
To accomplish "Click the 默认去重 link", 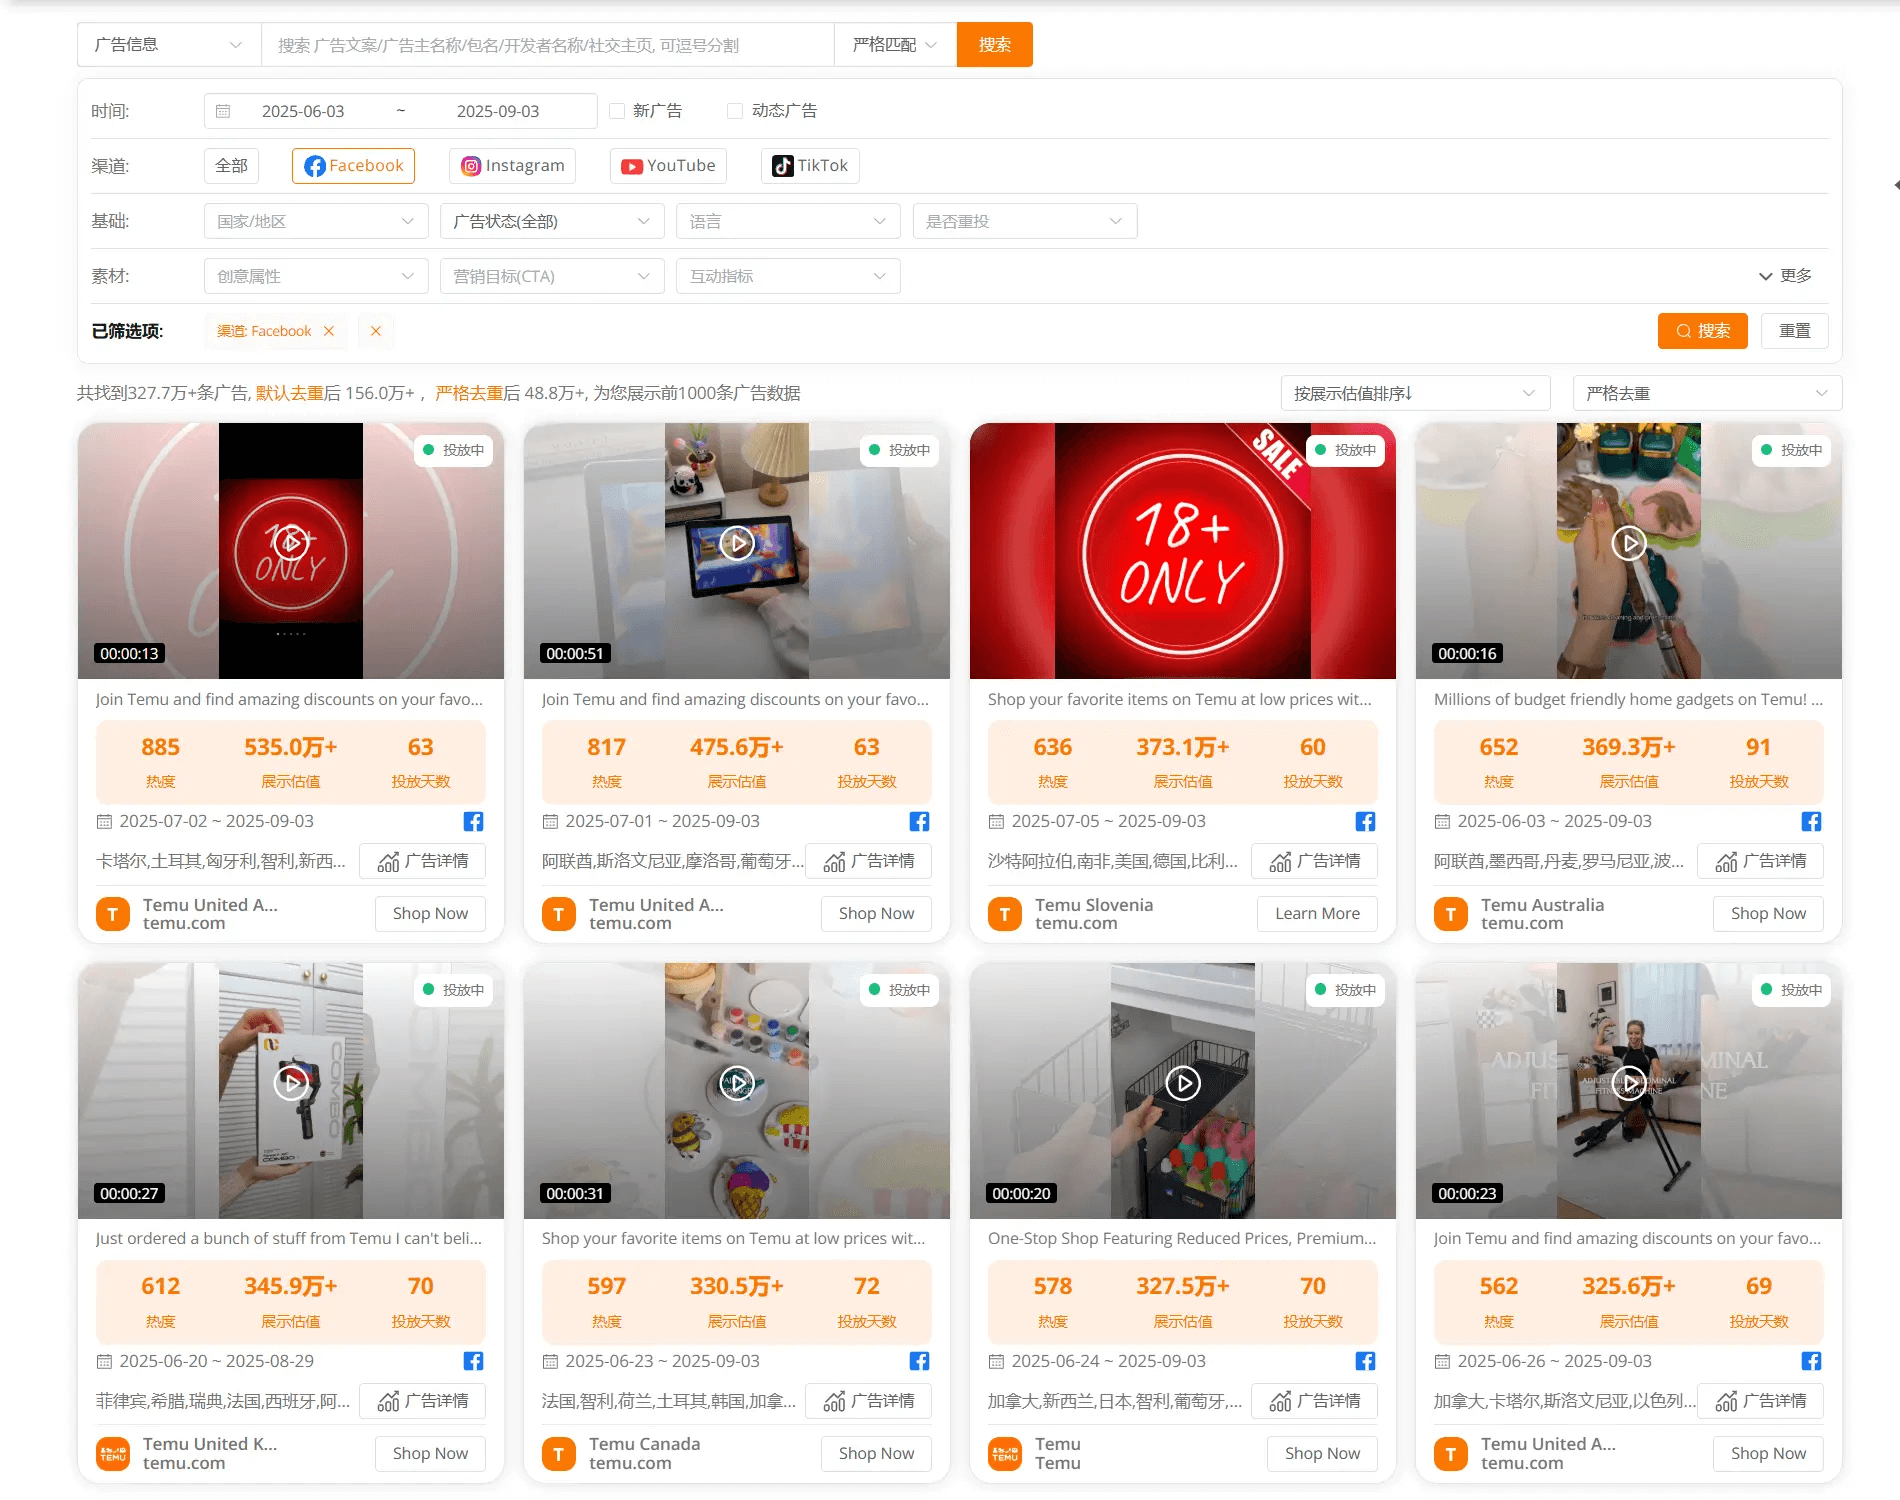I will click(x=290, y=393).
